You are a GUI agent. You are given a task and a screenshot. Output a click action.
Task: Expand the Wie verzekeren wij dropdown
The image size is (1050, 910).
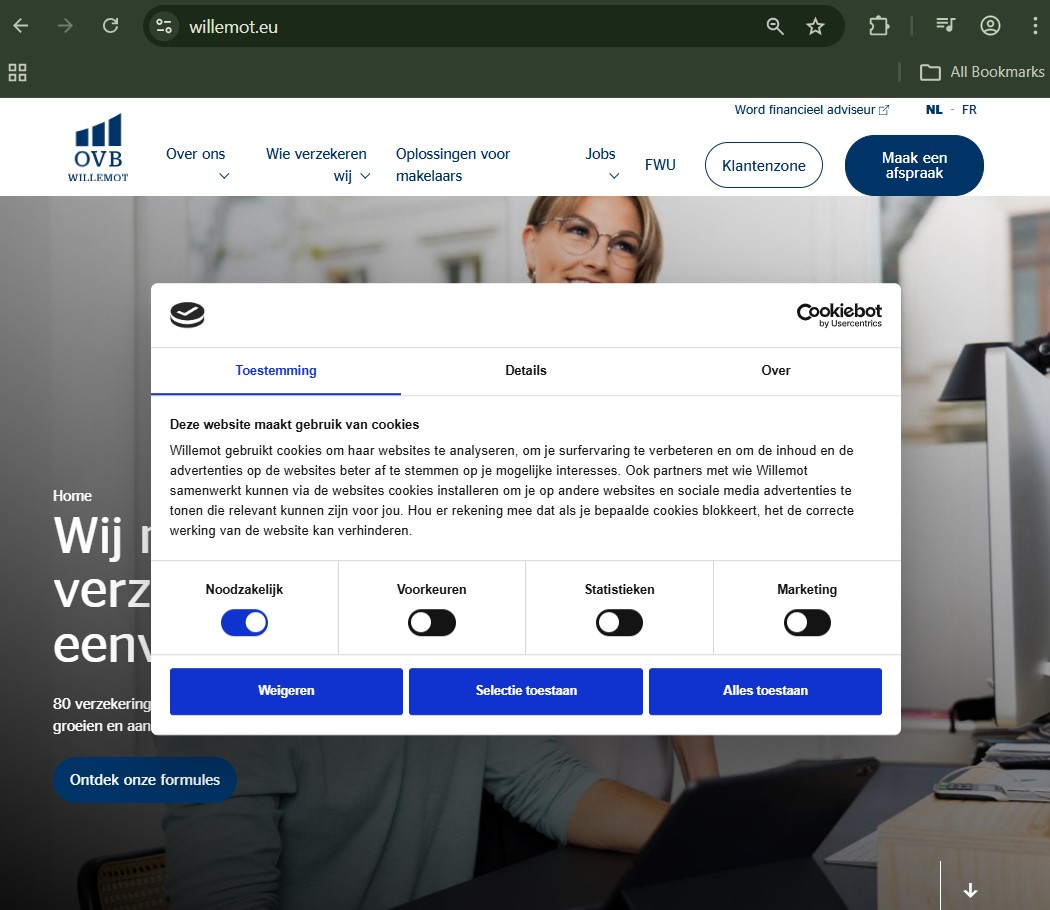[x=317, y=164]
